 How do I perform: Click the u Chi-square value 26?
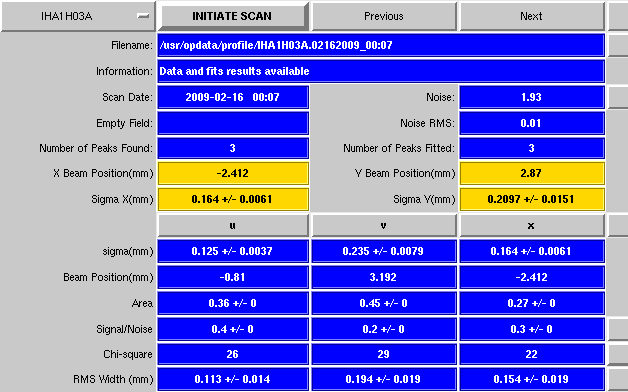[x=233, y=354]
